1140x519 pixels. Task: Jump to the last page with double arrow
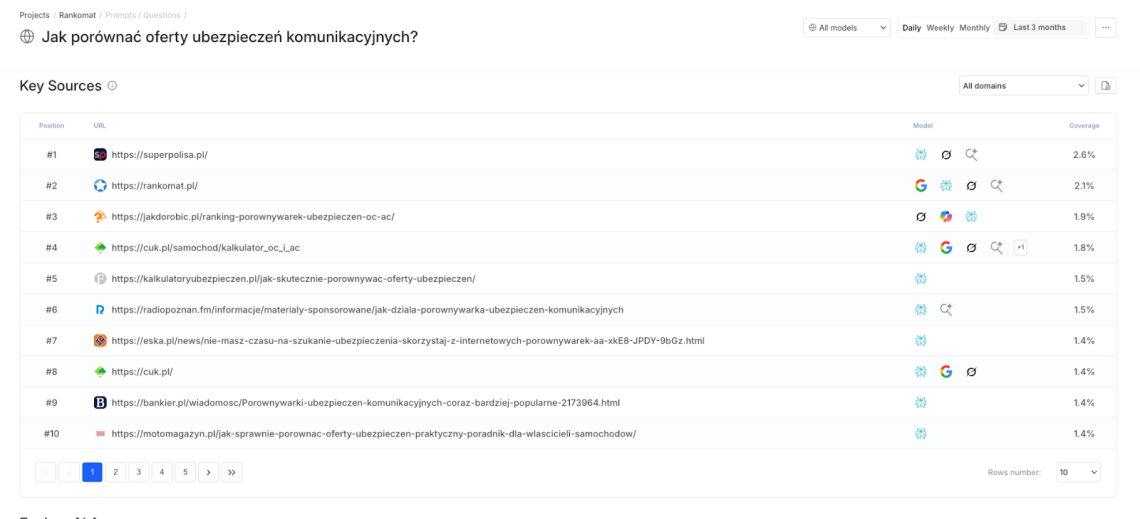pyautogui.click(x=232, y=472)
